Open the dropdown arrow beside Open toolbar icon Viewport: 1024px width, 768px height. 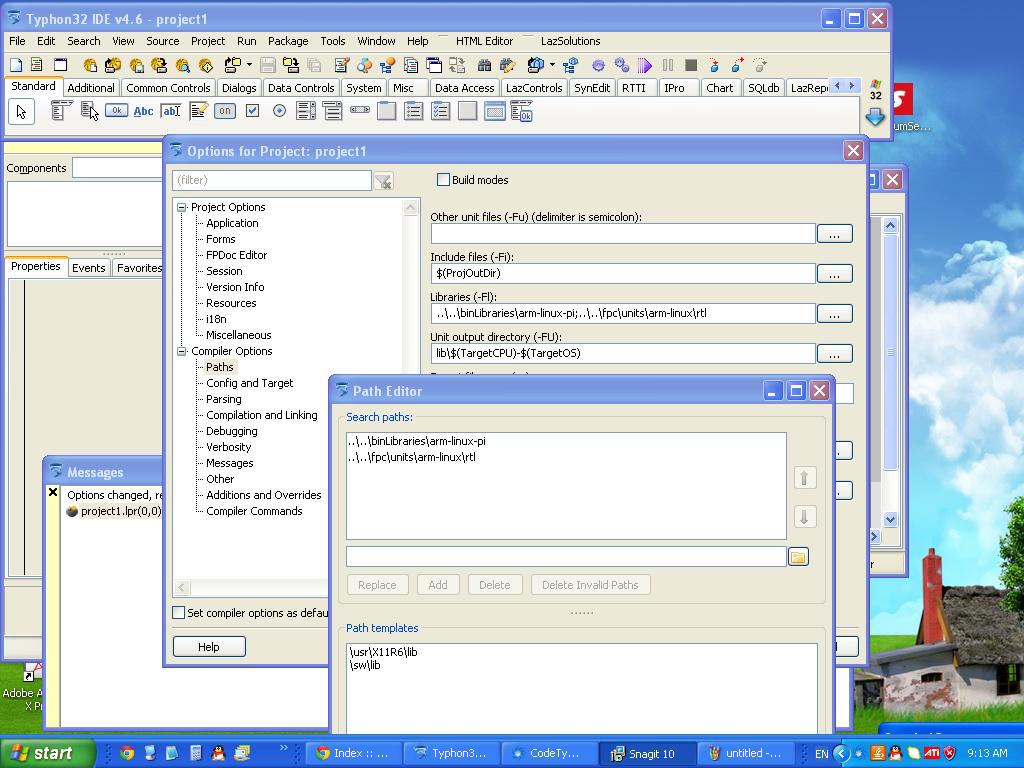tap(249, 65)
